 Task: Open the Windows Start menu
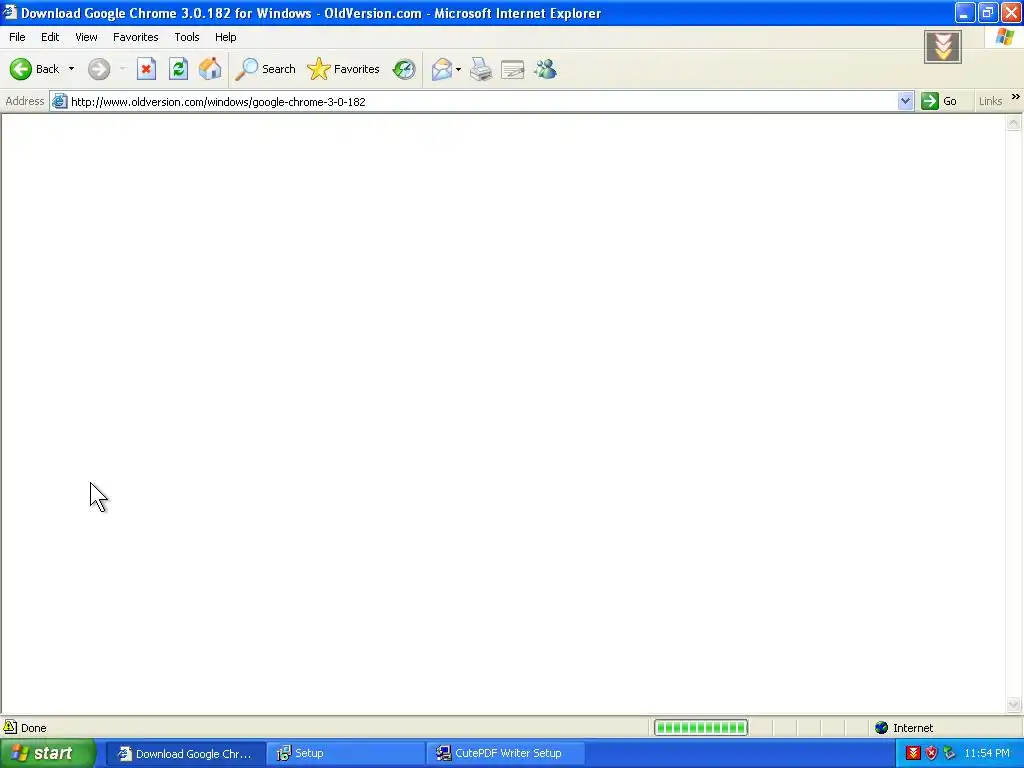(48, 753)
